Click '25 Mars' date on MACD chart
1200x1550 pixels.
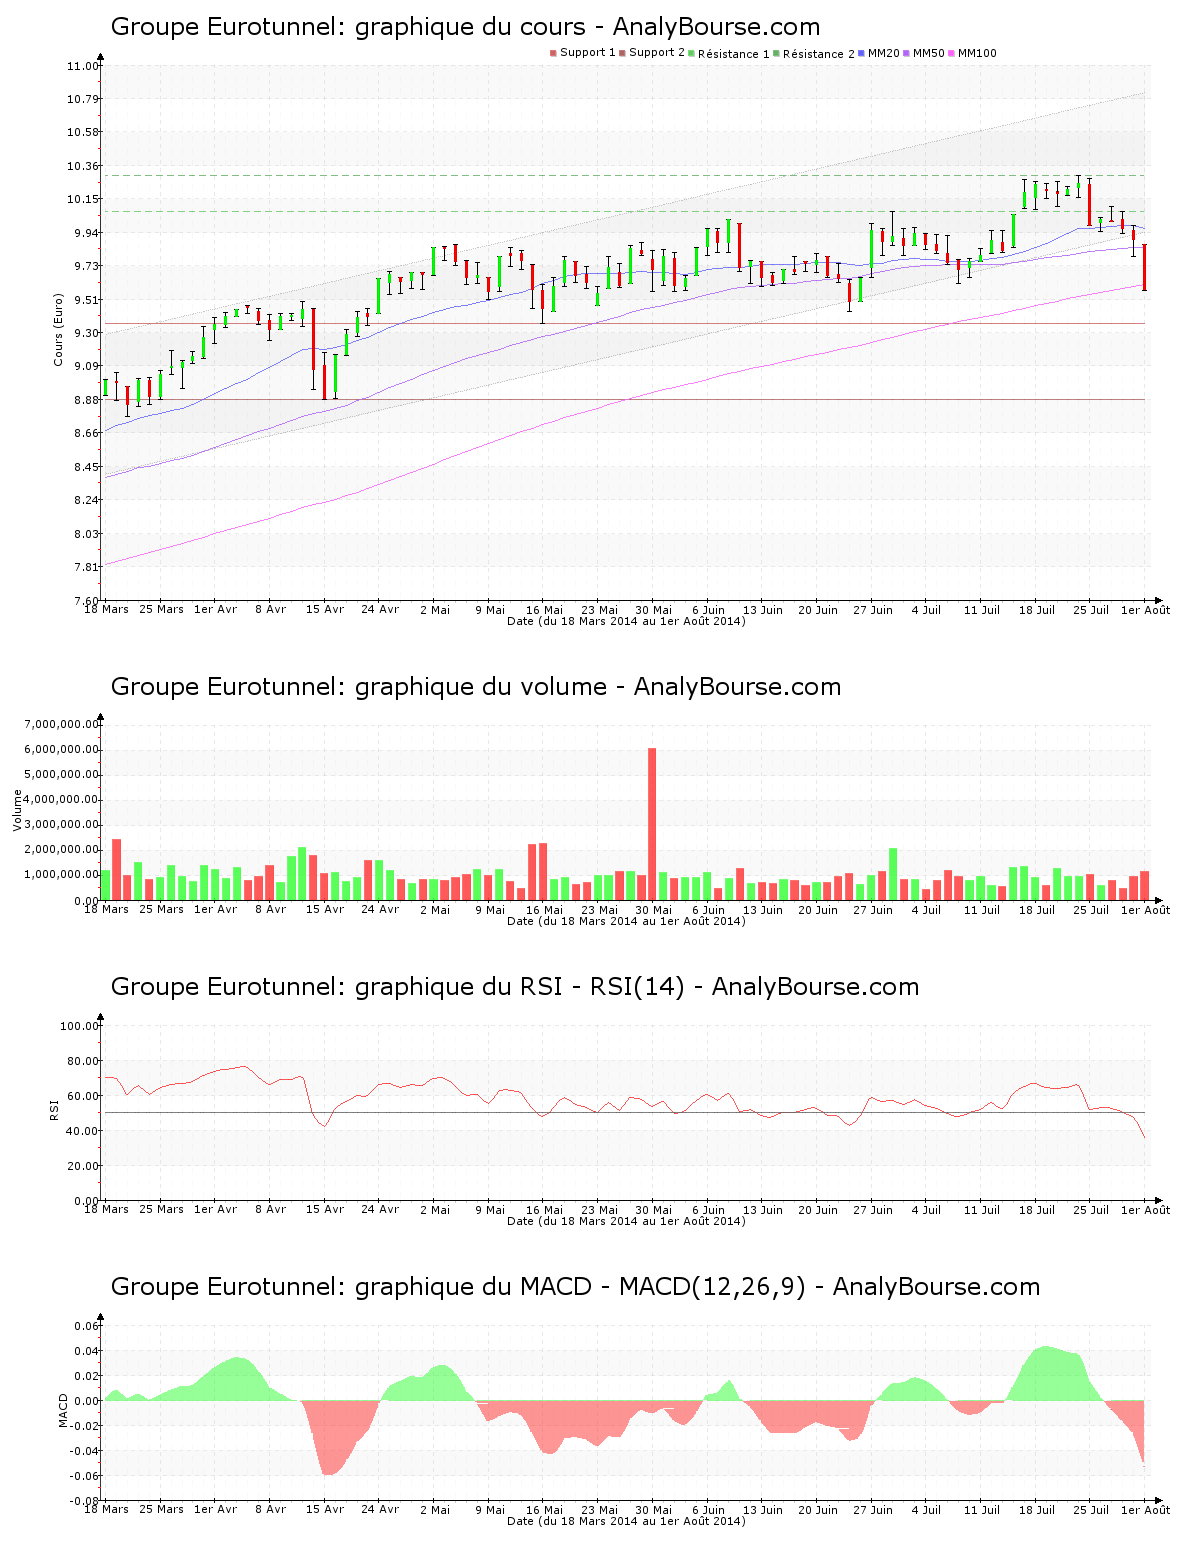[161, 1509]
